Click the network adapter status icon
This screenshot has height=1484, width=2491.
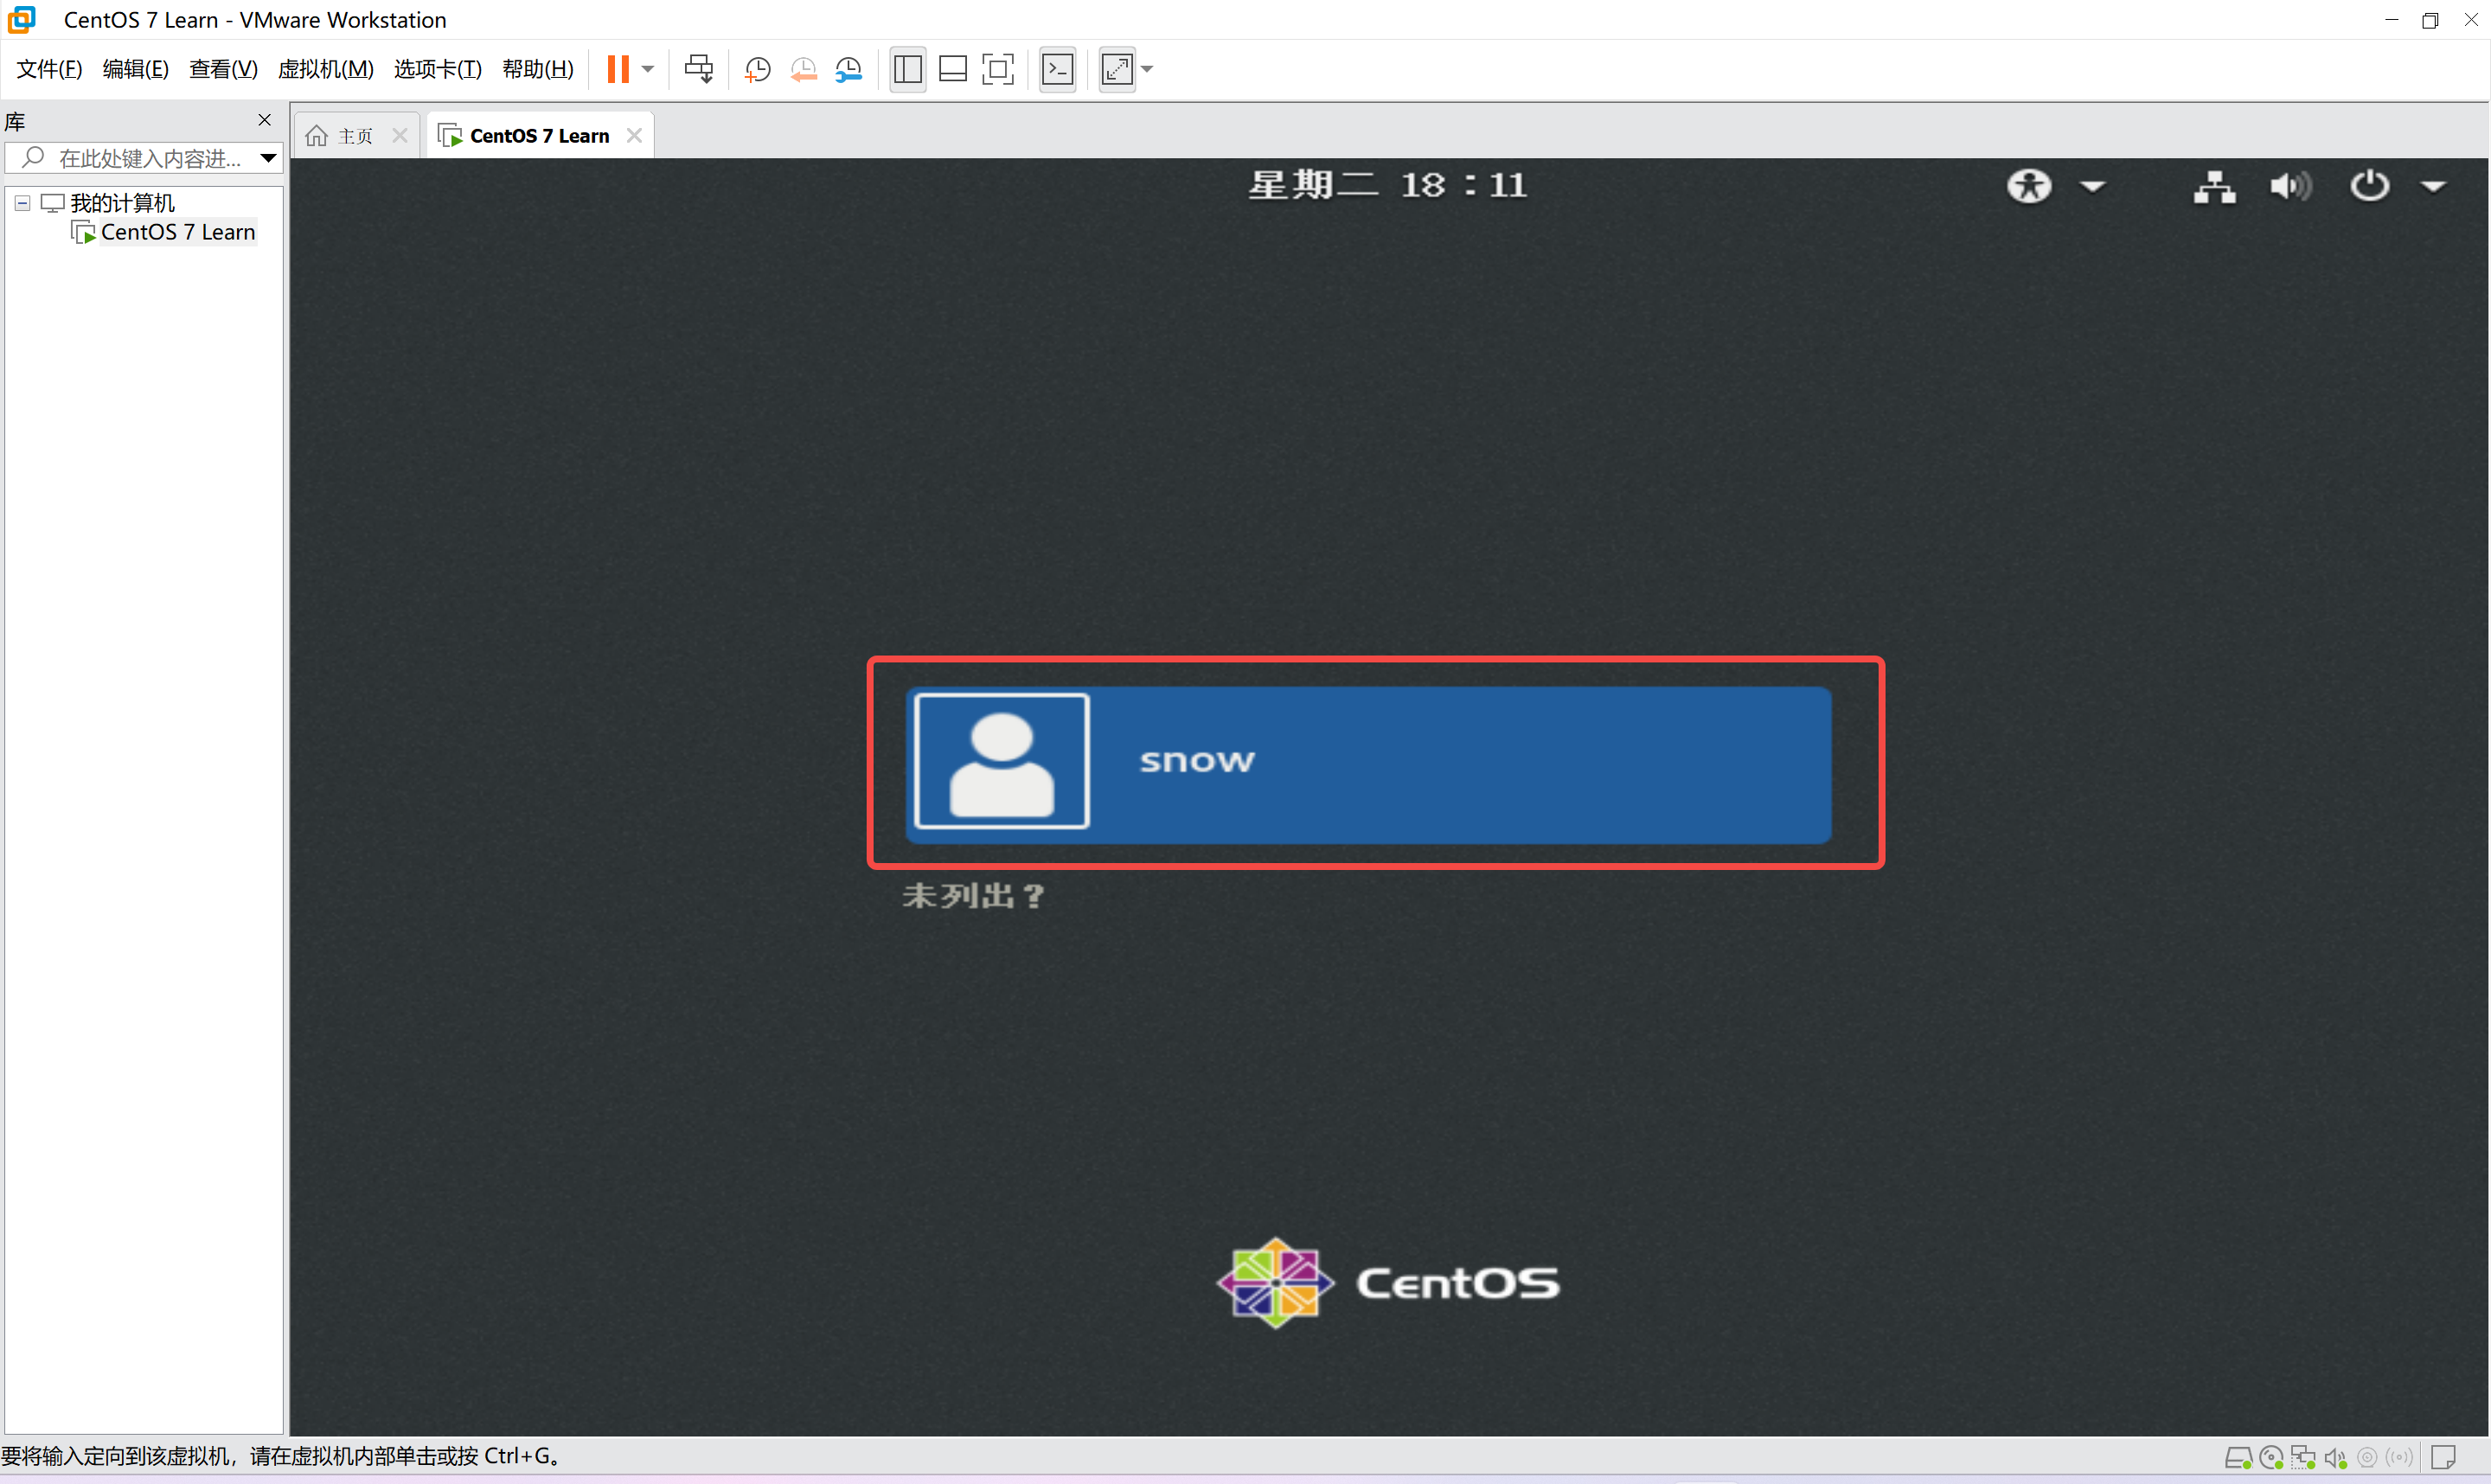[x=2303, y=1459]
